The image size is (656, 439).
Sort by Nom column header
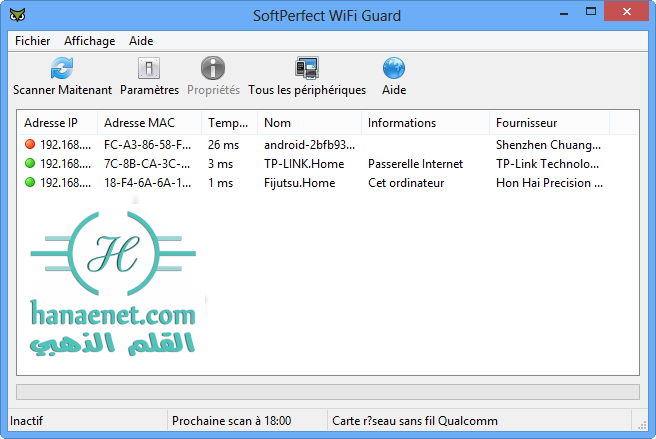pyautogui.click(x=309, y=123)
